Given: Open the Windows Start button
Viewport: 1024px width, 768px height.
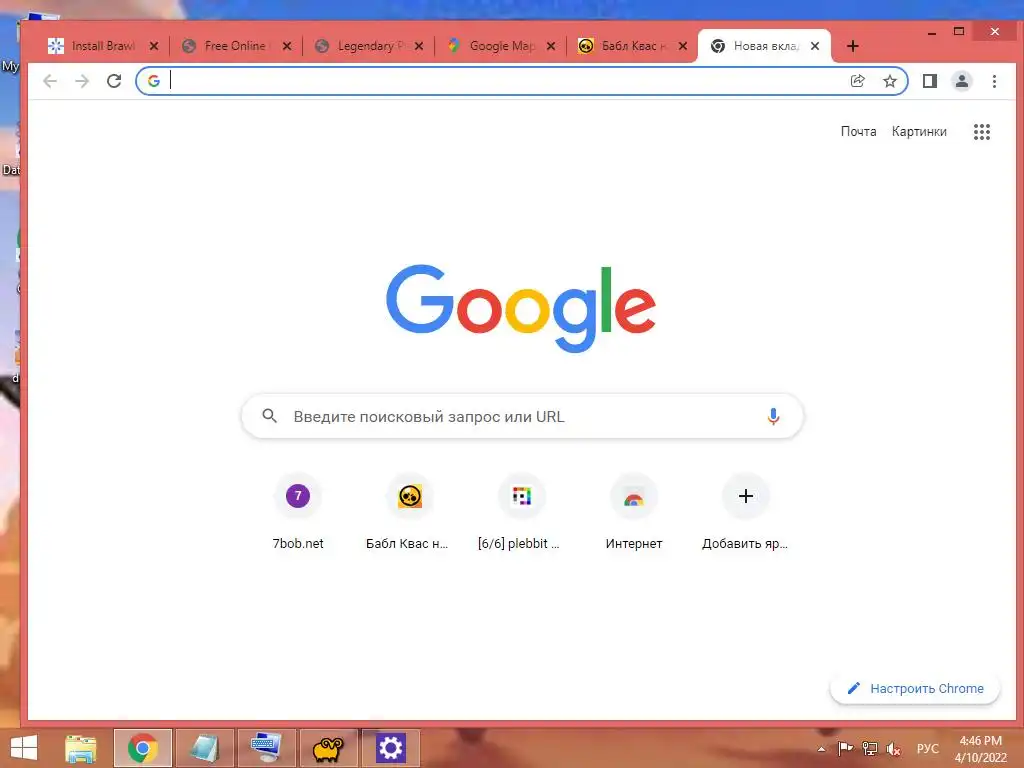Looking at the screenshot, I should pos(24,748).
